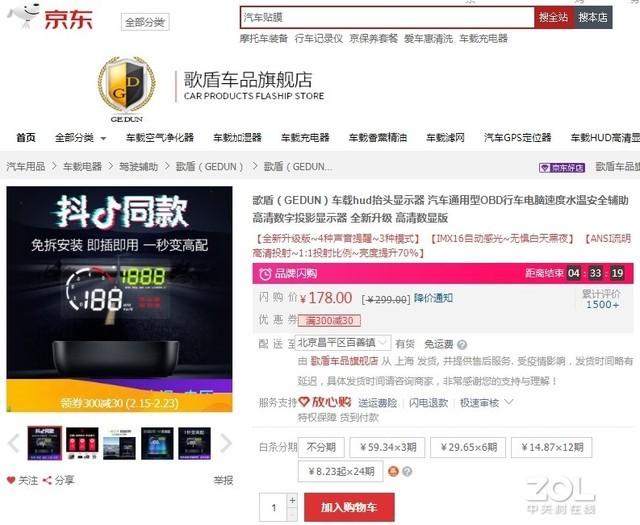640x525 pixels.
Task: Click the 京东好店 badge icon
Action: [562, 167]
